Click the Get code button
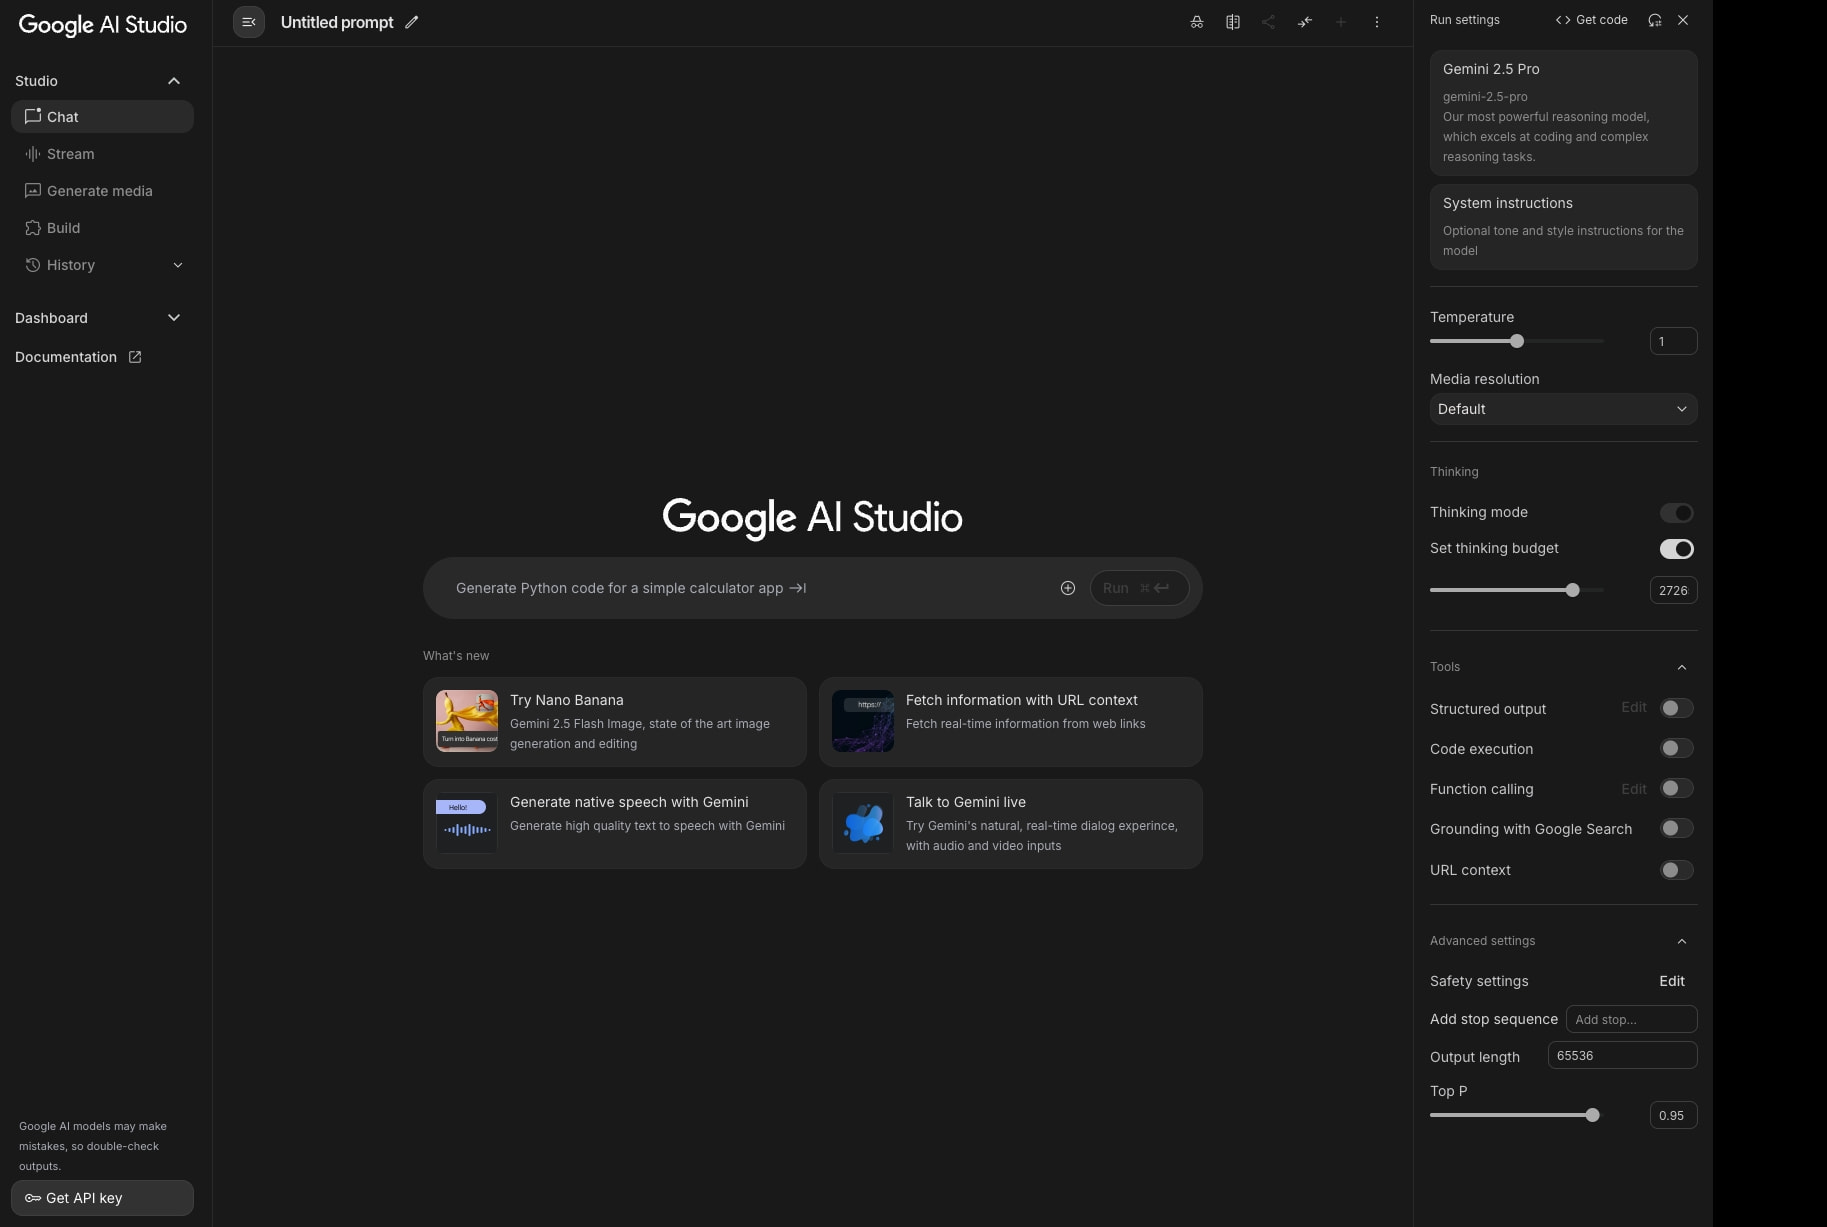The height and width of the screenshot is (1227, 1827). click(x=1591, y=20)
